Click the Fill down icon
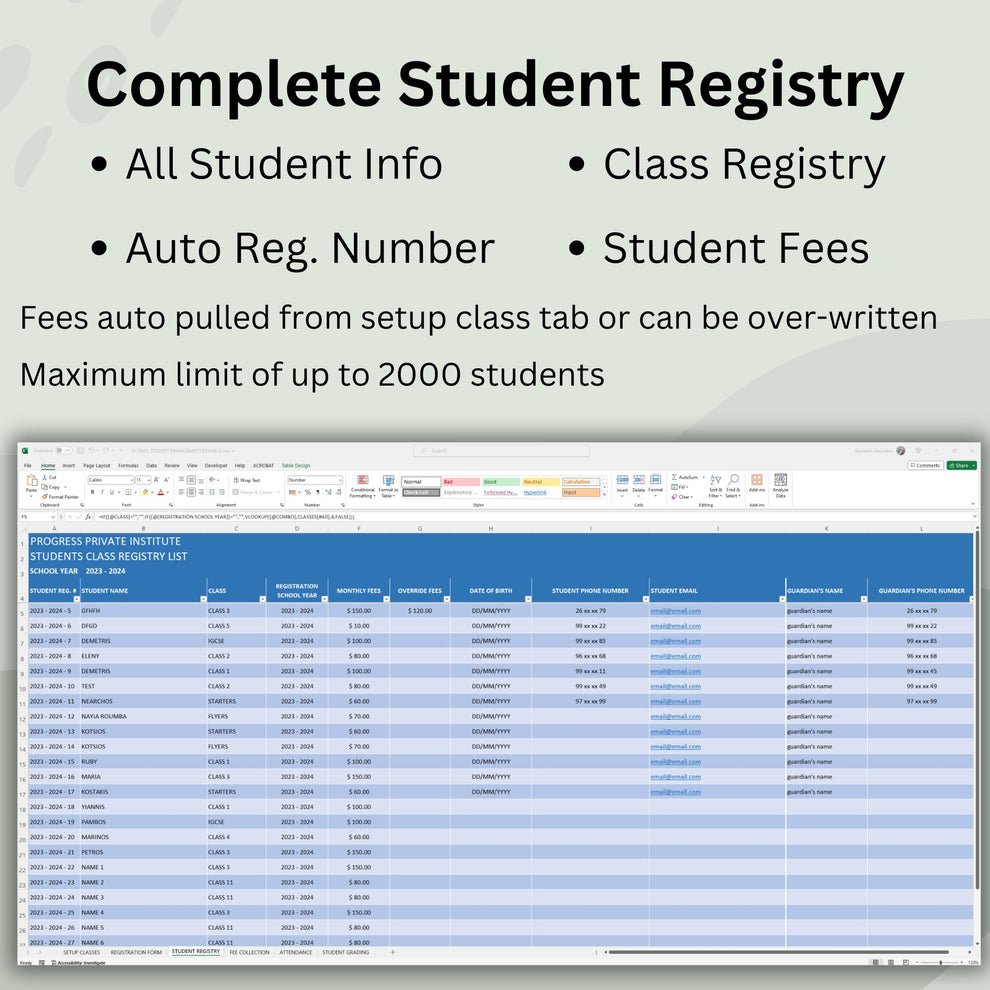 coord(674,487)
